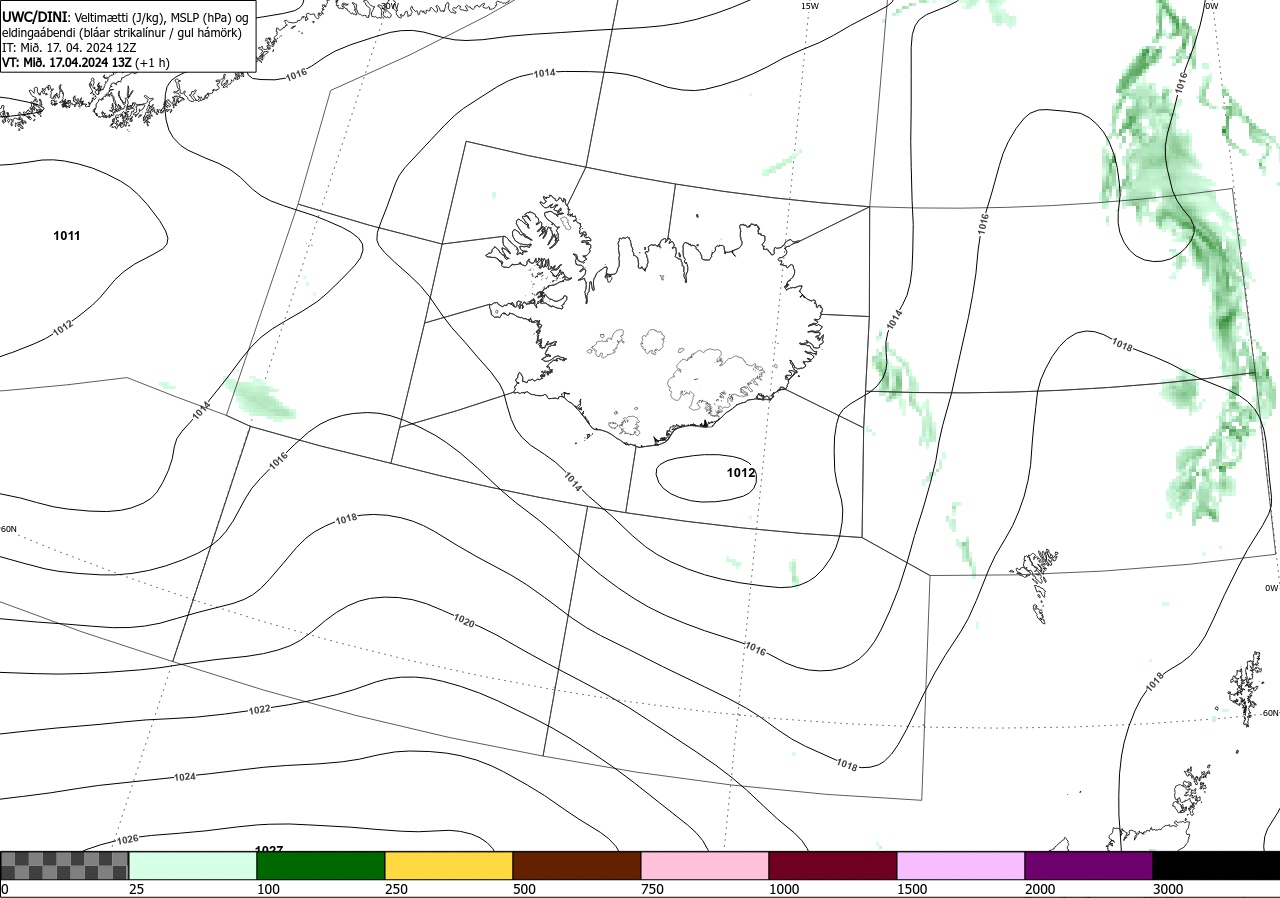Image resolution: width=1280 pixels, height=898 pixels.
Task: Click the legend value 250
Action: click(x=396, y=889)
